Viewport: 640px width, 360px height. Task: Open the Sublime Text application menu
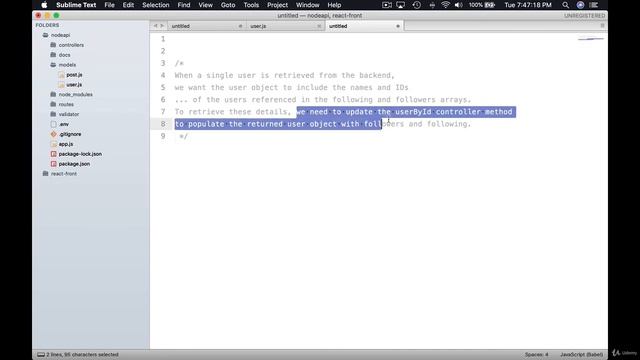tap(76, 5)
